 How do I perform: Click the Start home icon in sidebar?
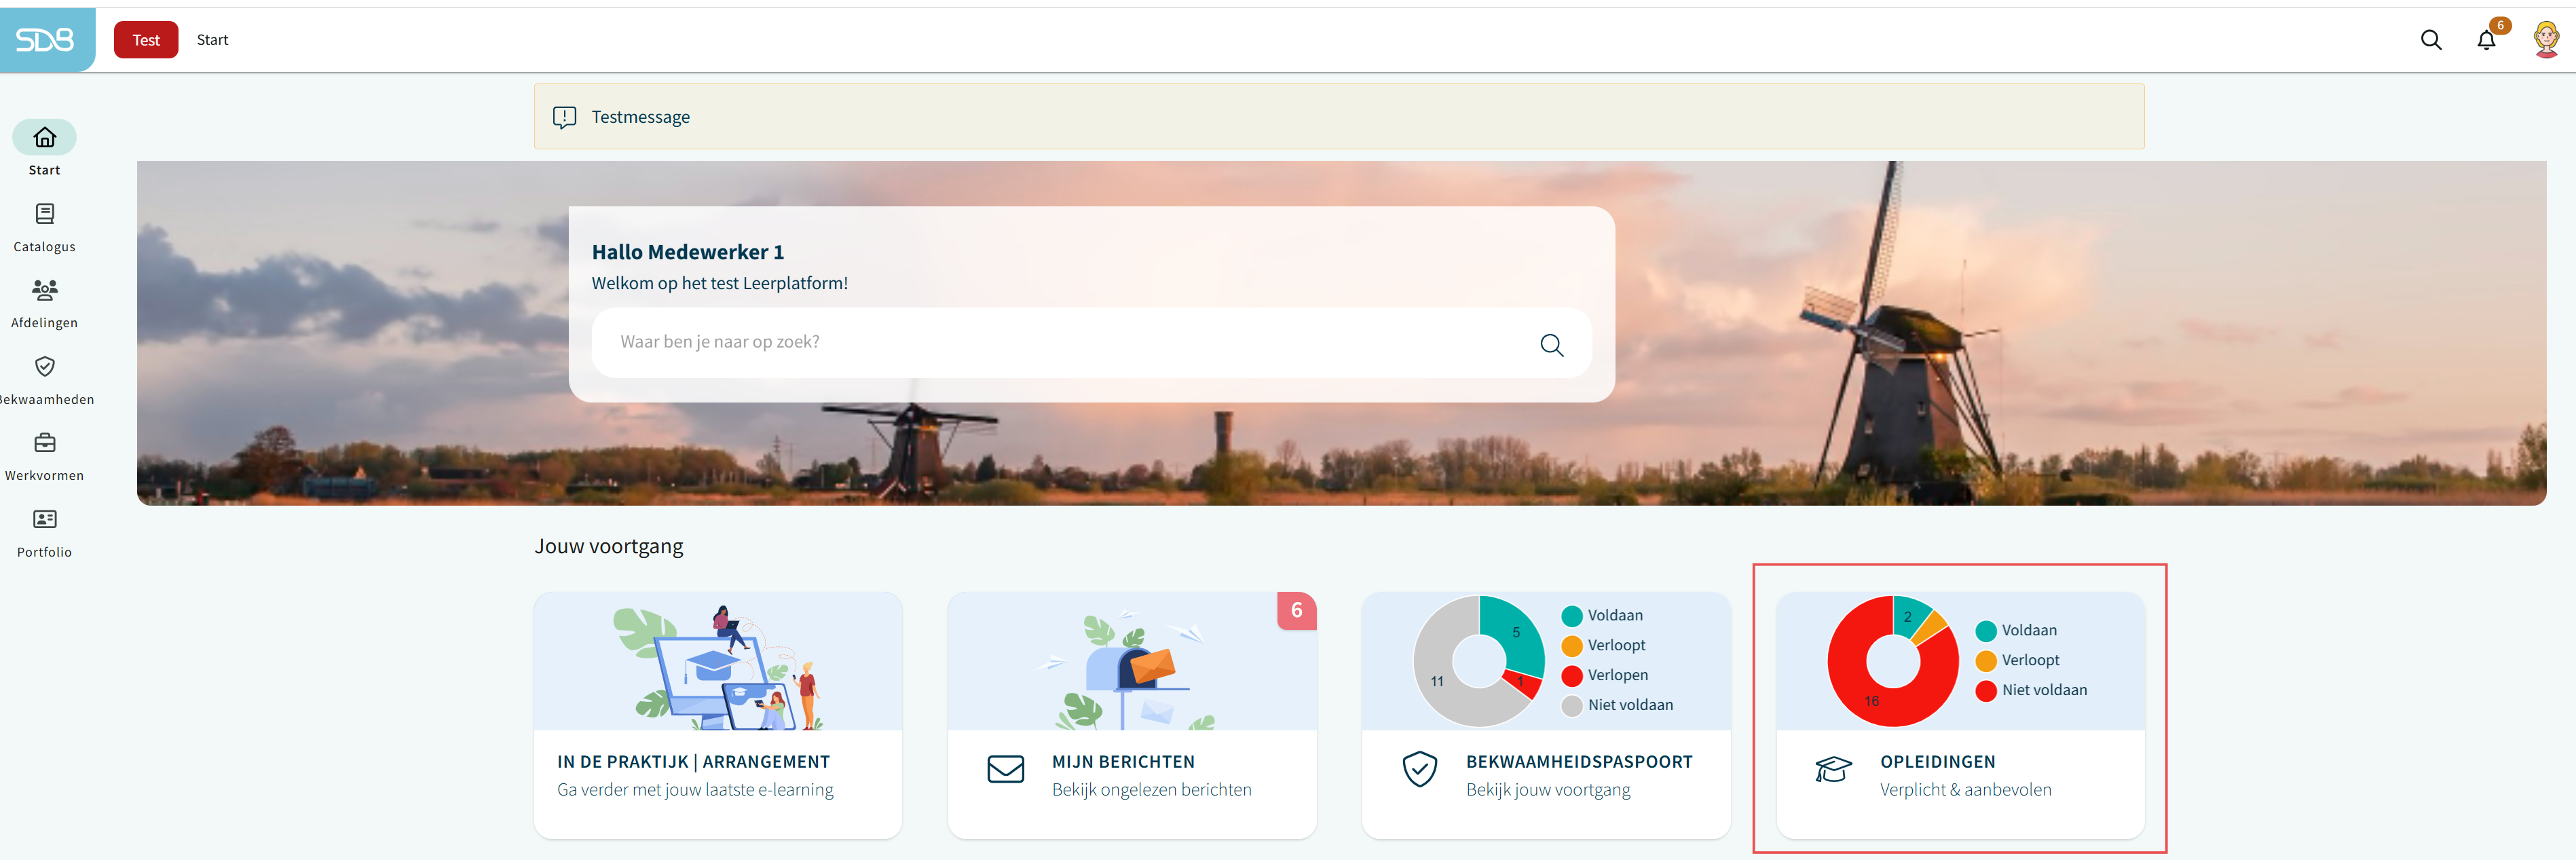(44, 138)
